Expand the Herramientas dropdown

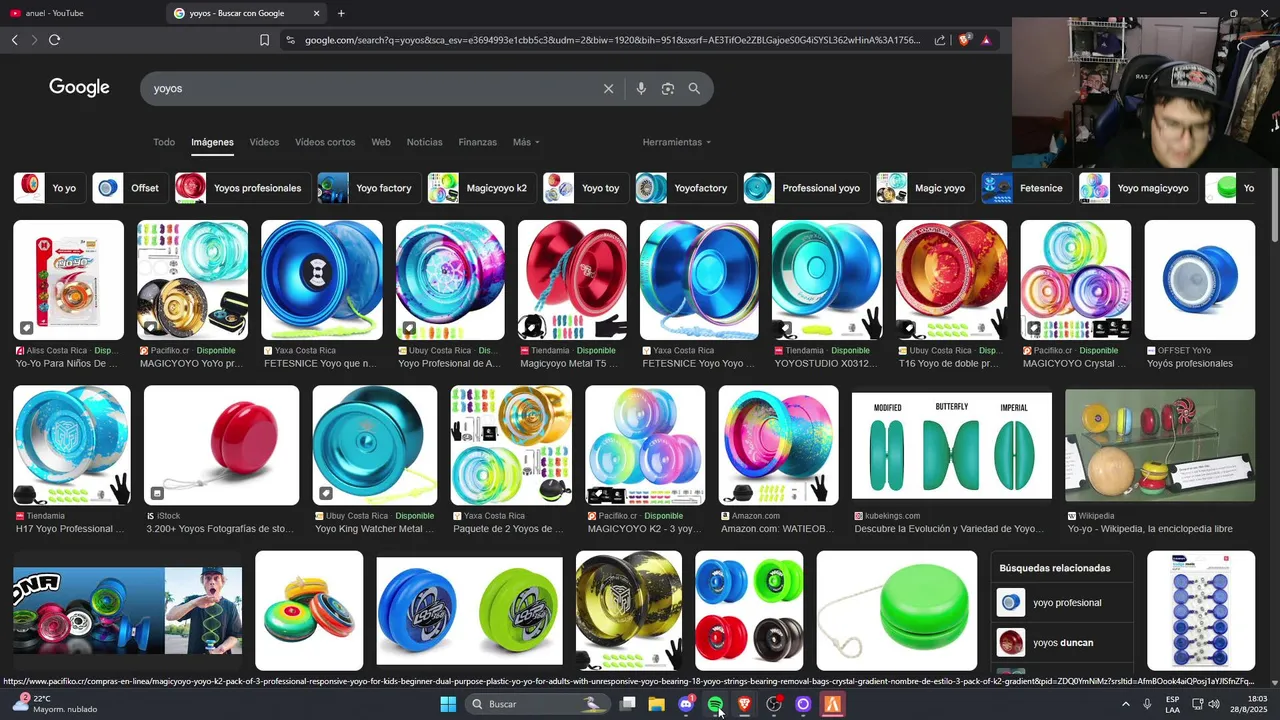(677, 142)
